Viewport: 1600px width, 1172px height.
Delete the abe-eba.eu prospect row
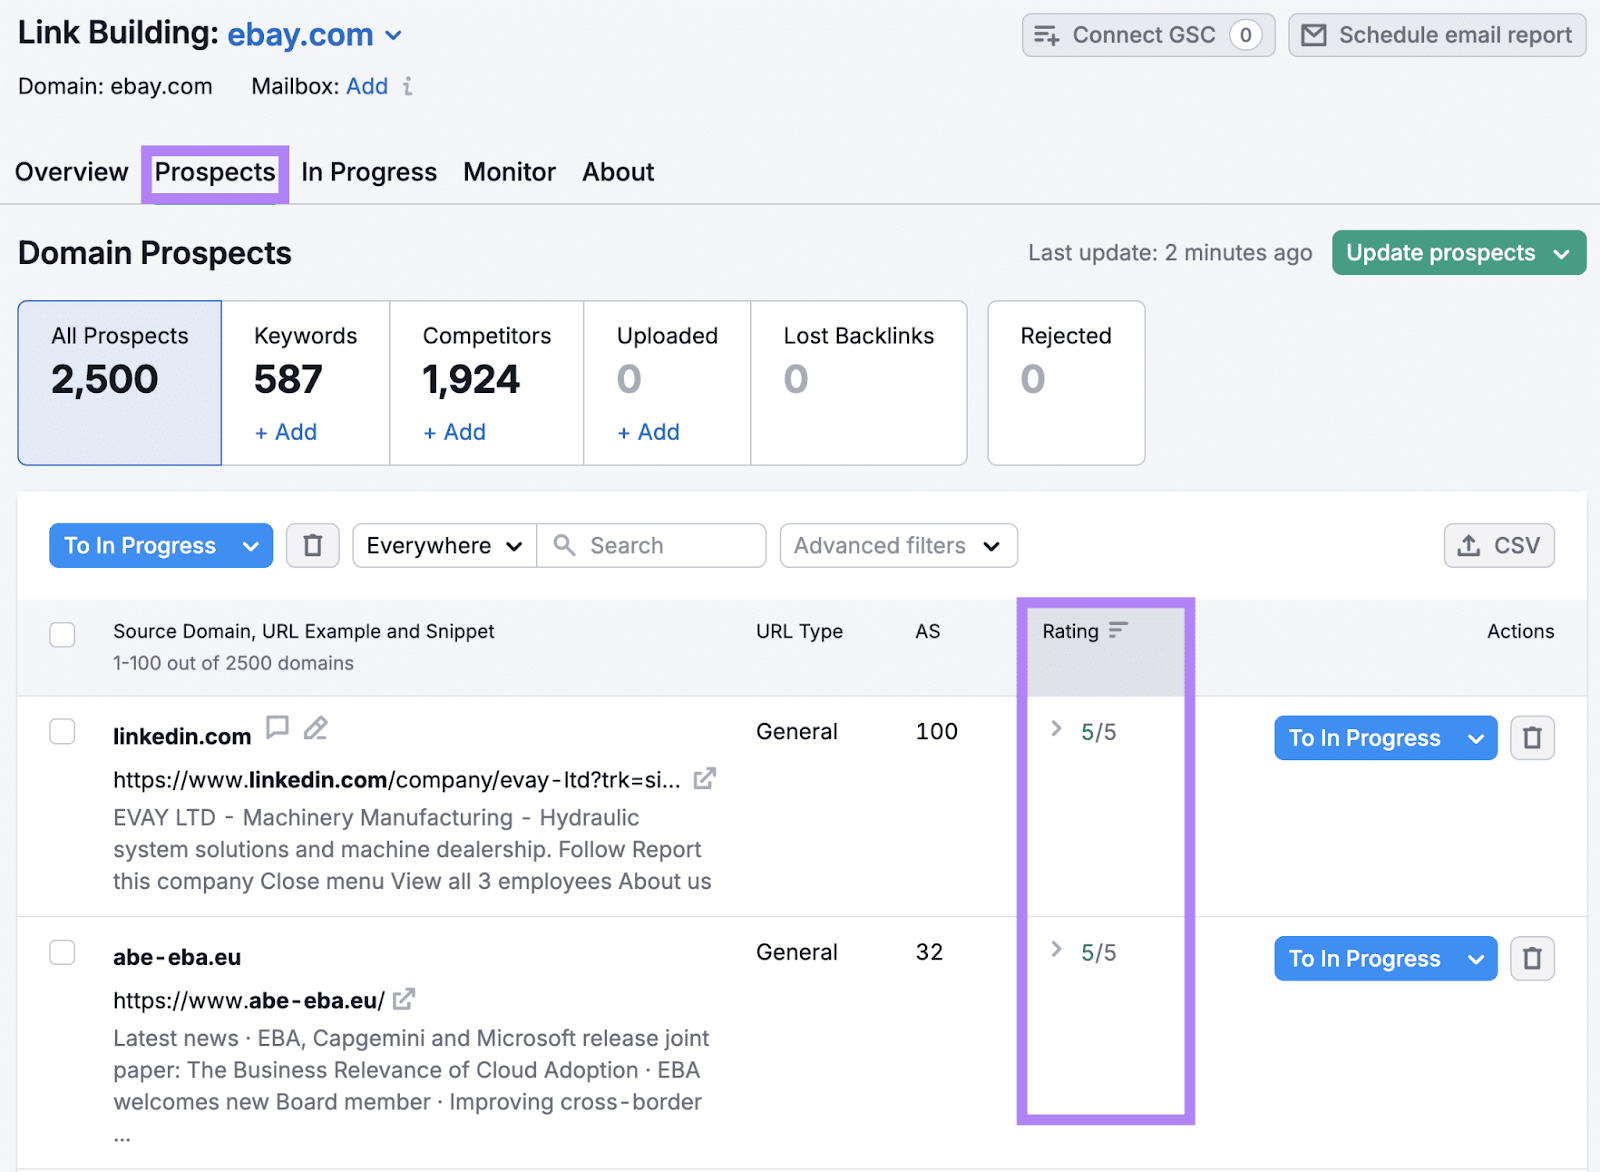coord(1531,959)
